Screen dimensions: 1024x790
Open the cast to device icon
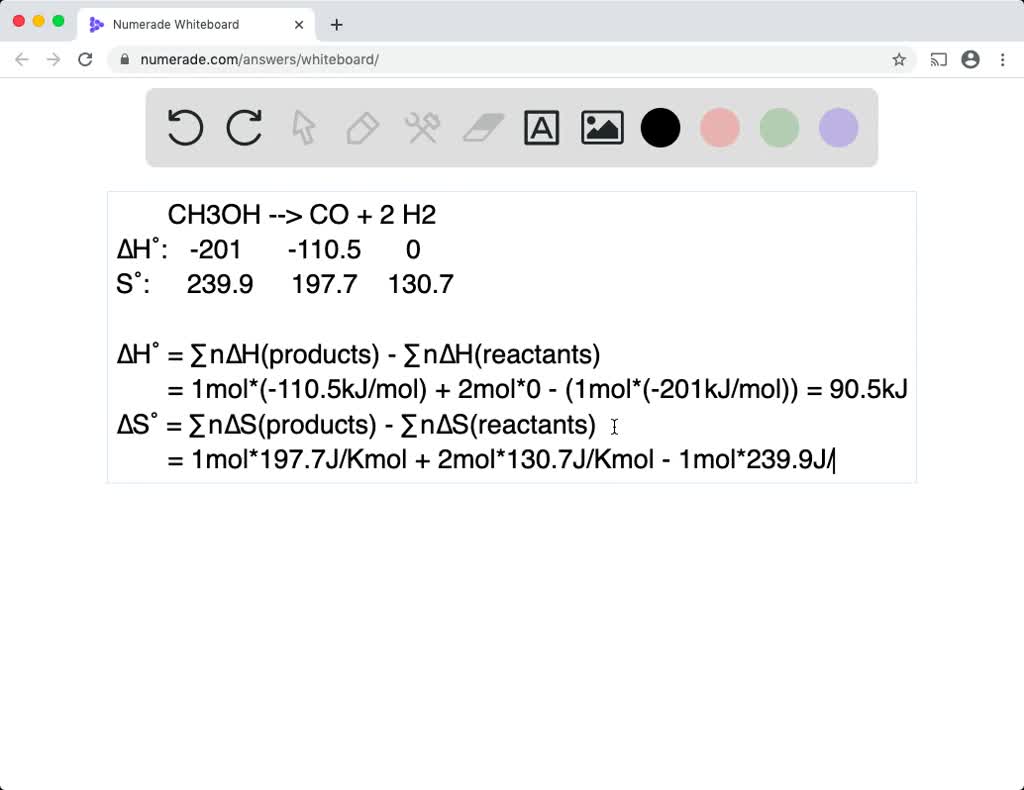938,59
